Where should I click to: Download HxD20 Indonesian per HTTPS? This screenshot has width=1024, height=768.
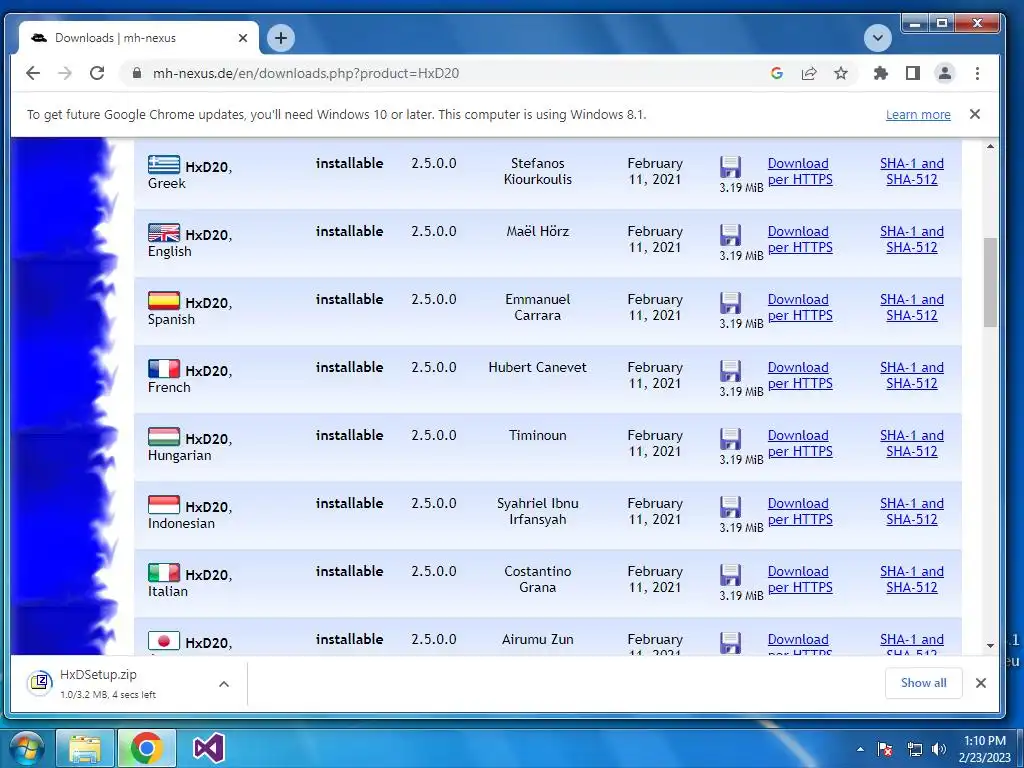click(x=800, y=511)
